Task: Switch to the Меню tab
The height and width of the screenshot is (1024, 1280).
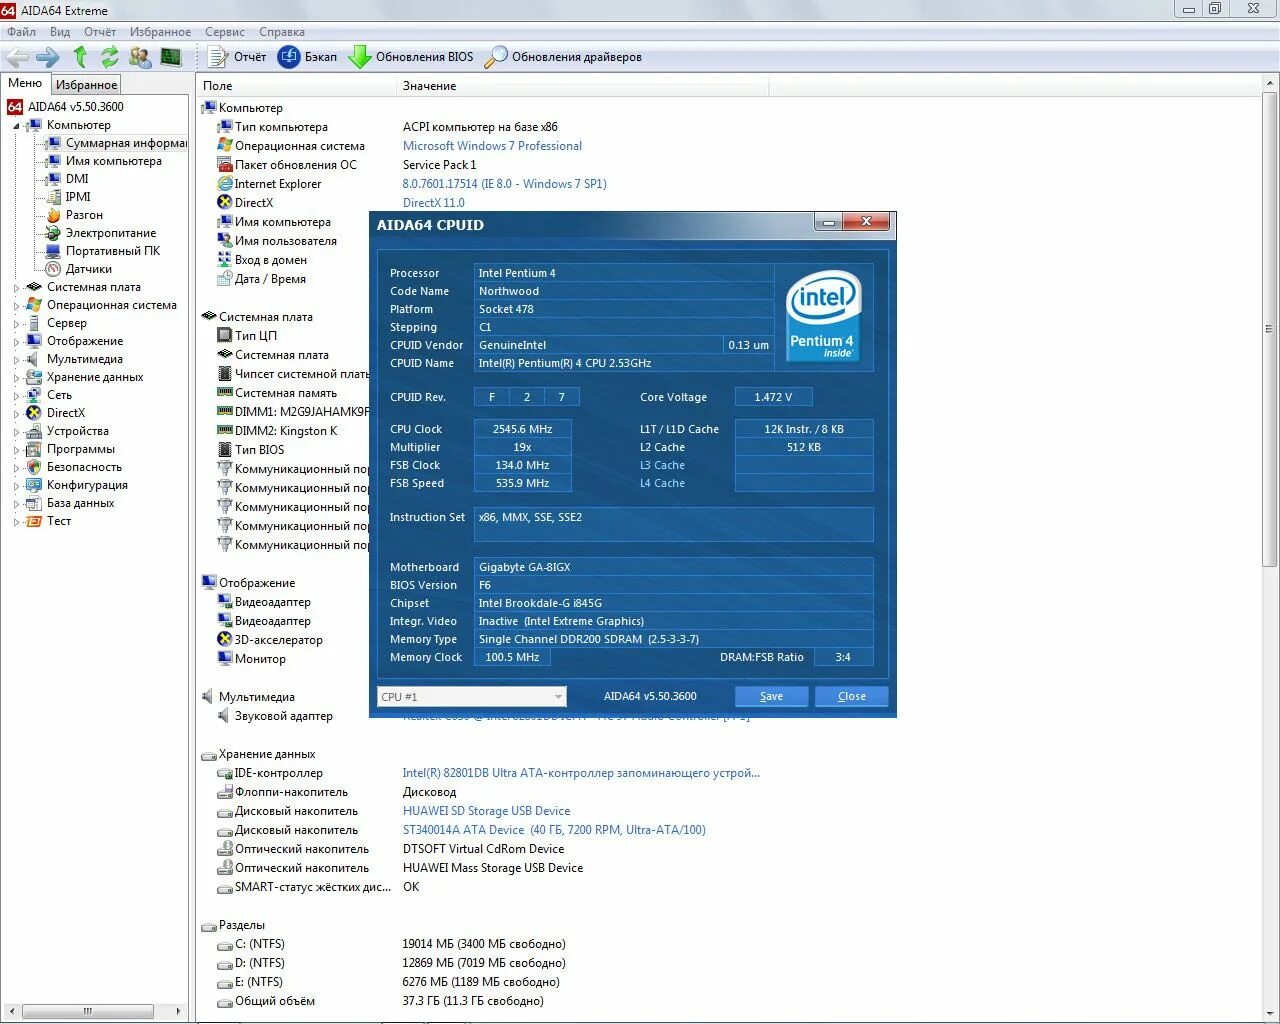Action: point(25,84)
